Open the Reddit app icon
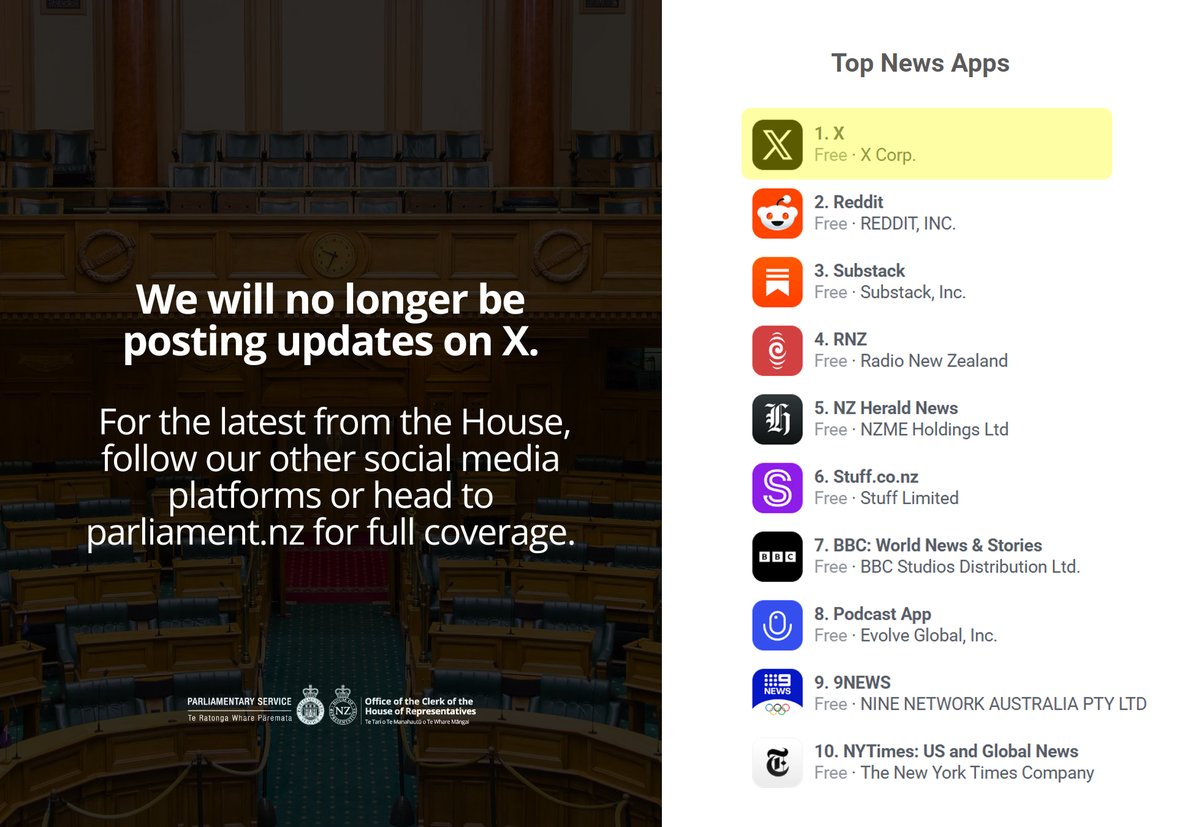The width and height of the screenshot is (1200, 827). [x=777, y=213]
